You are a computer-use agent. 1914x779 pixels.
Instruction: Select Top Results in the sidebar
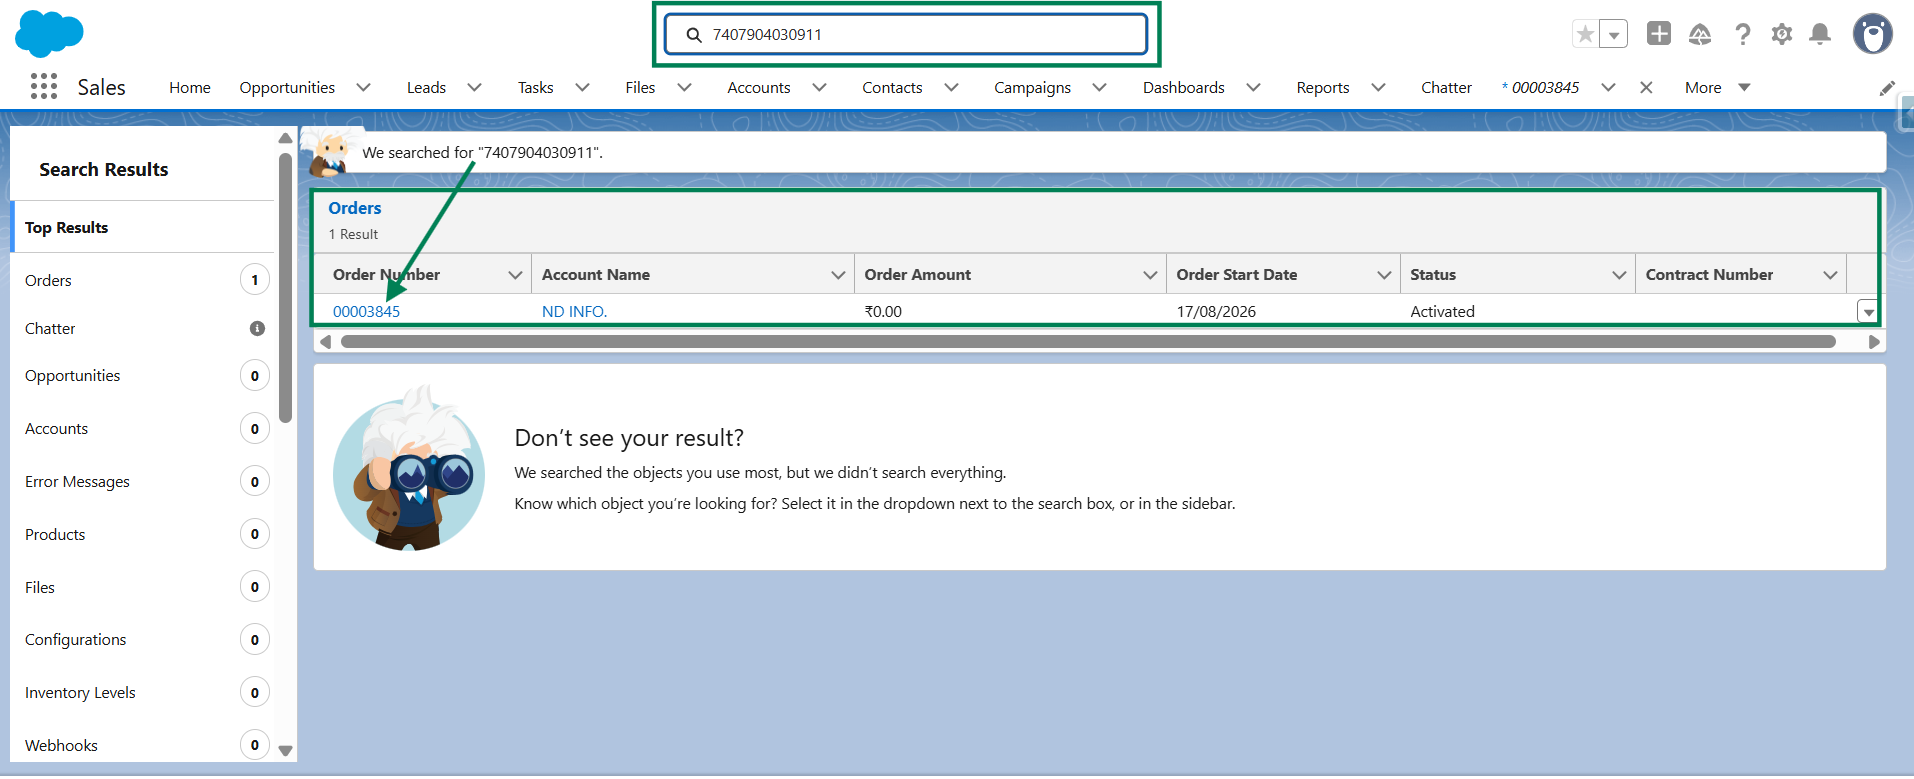[142, 227]
